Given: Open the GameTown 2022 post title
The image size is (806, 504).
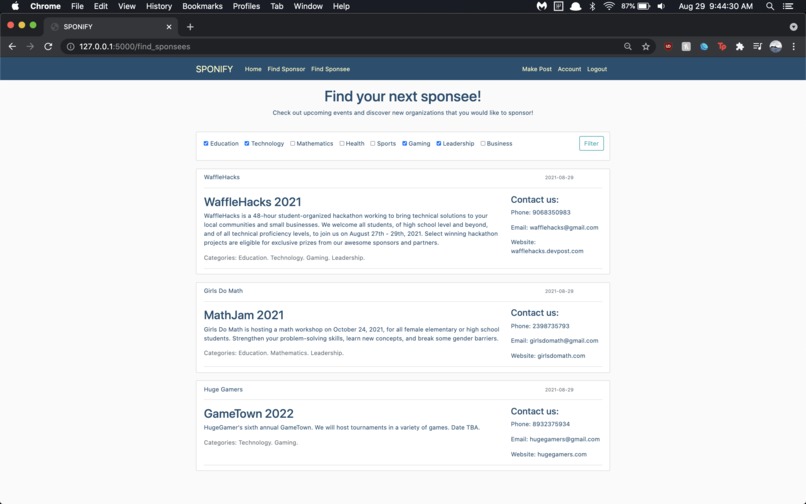Looking at the screenshot, I should [249, 413].
